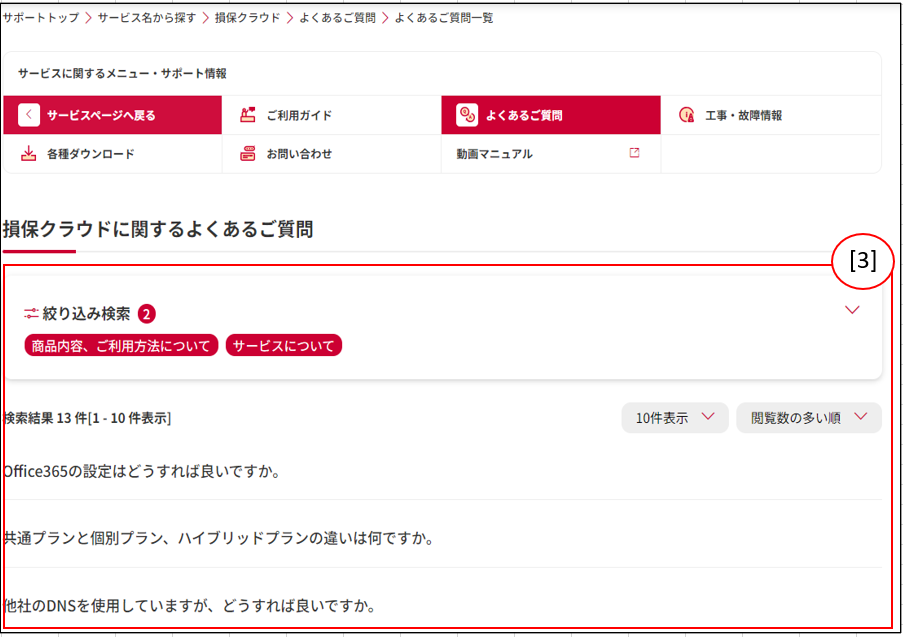Remove the 商品内容、ご利用方法について filter tag
Viewport: 903px width, 637px height.
tap(121, 346)
